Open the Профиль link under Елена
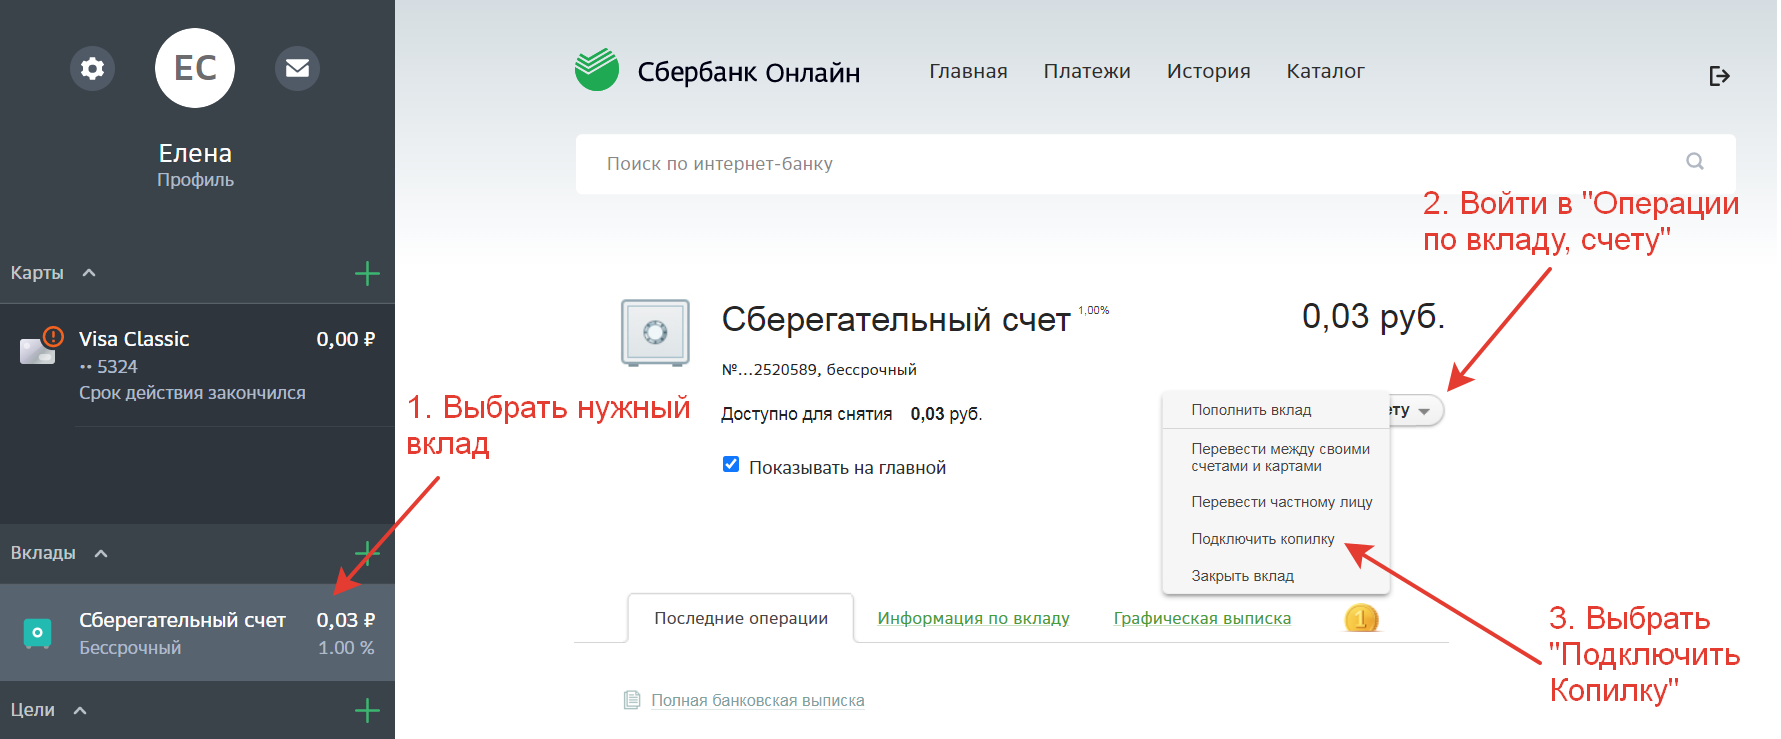This screenshot has height=739, width=1781. (195, 180)
